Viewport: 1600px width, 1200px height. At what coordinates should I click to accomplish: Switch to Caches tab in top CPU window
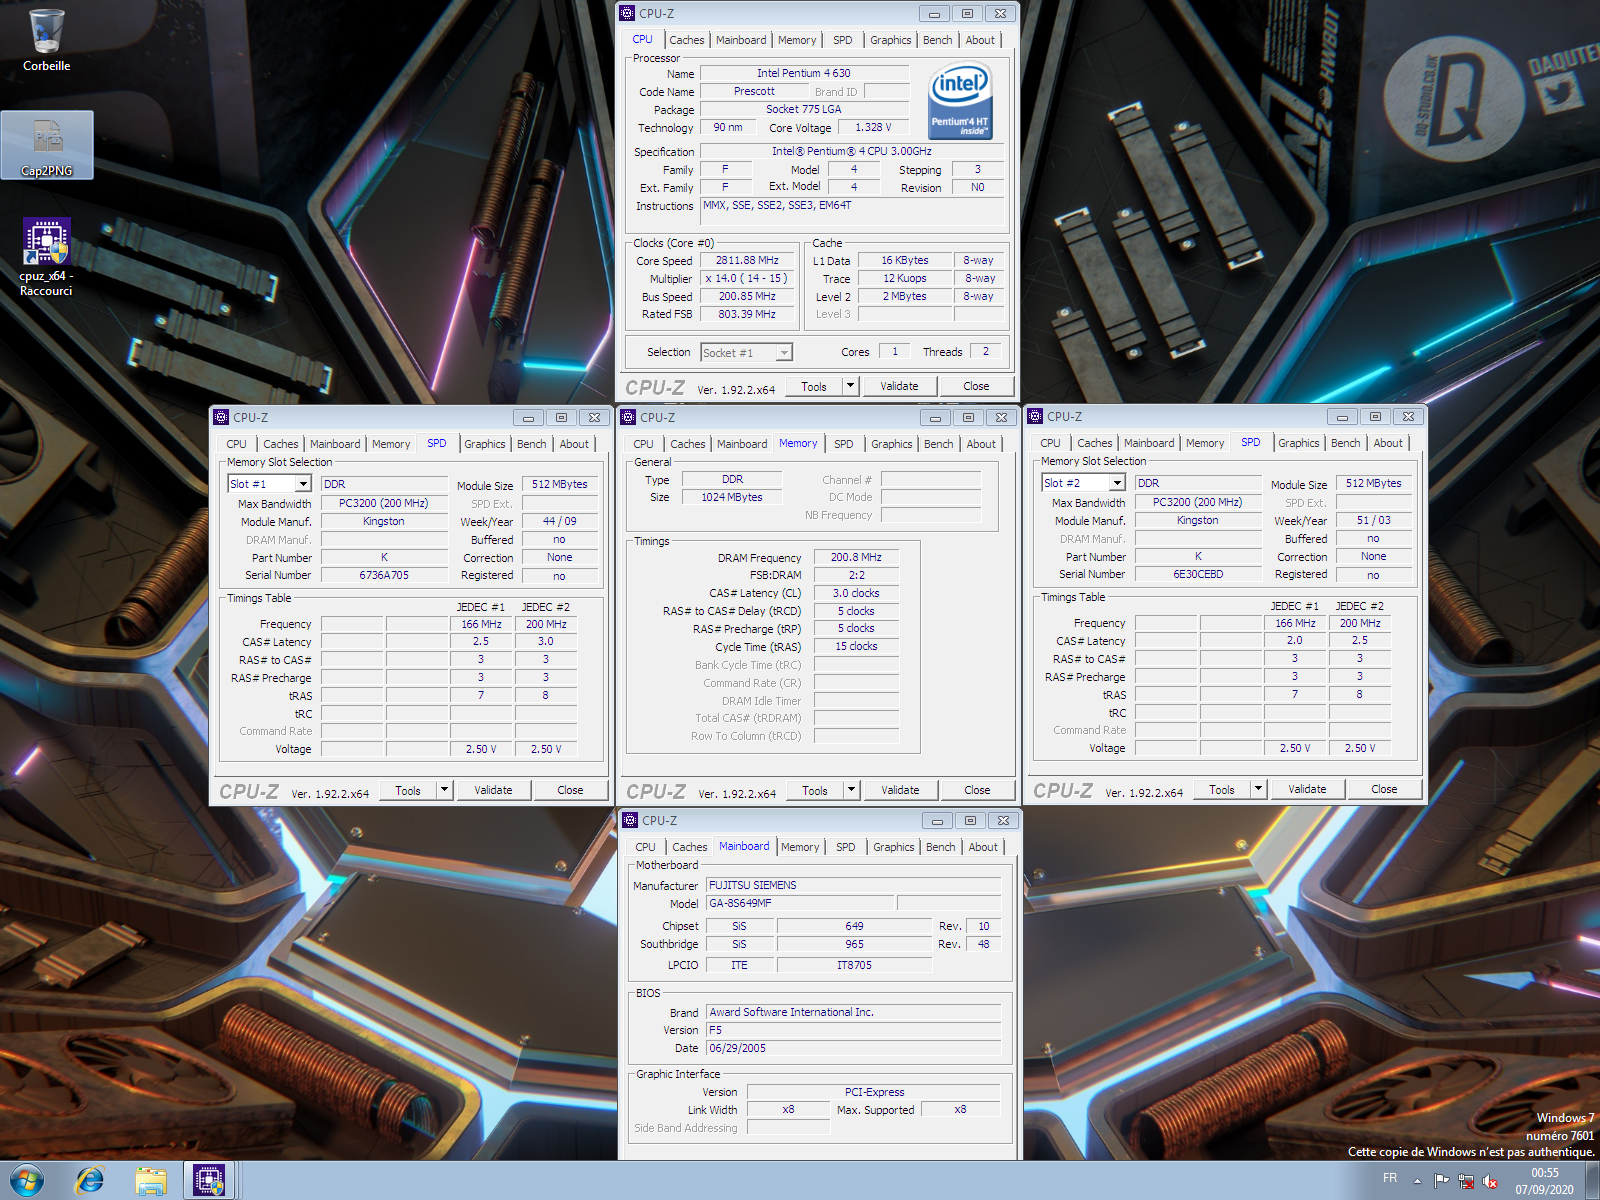(x=687, y=40)
